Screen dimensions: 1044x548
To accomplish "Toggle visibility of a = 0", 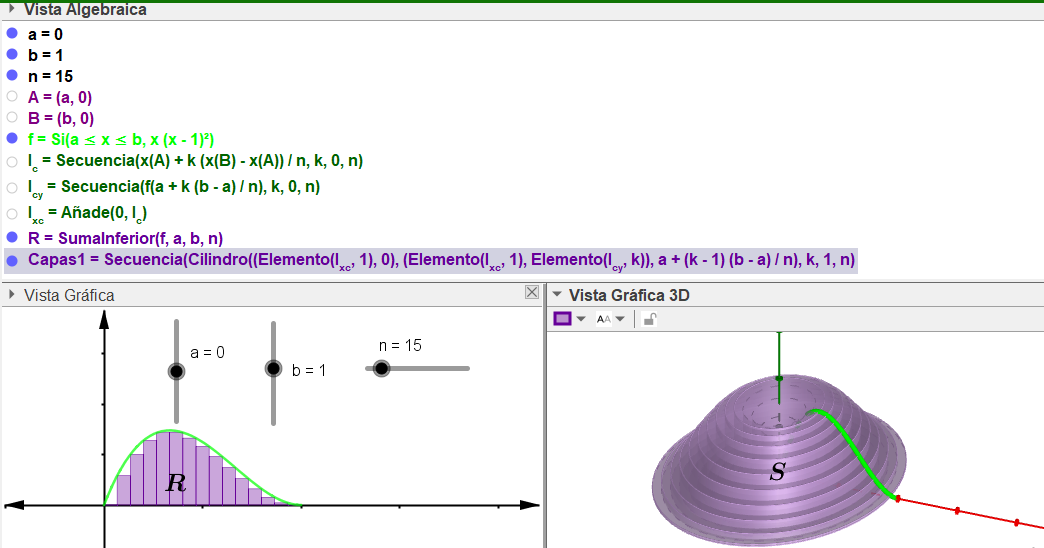I will tap(12, 33).
